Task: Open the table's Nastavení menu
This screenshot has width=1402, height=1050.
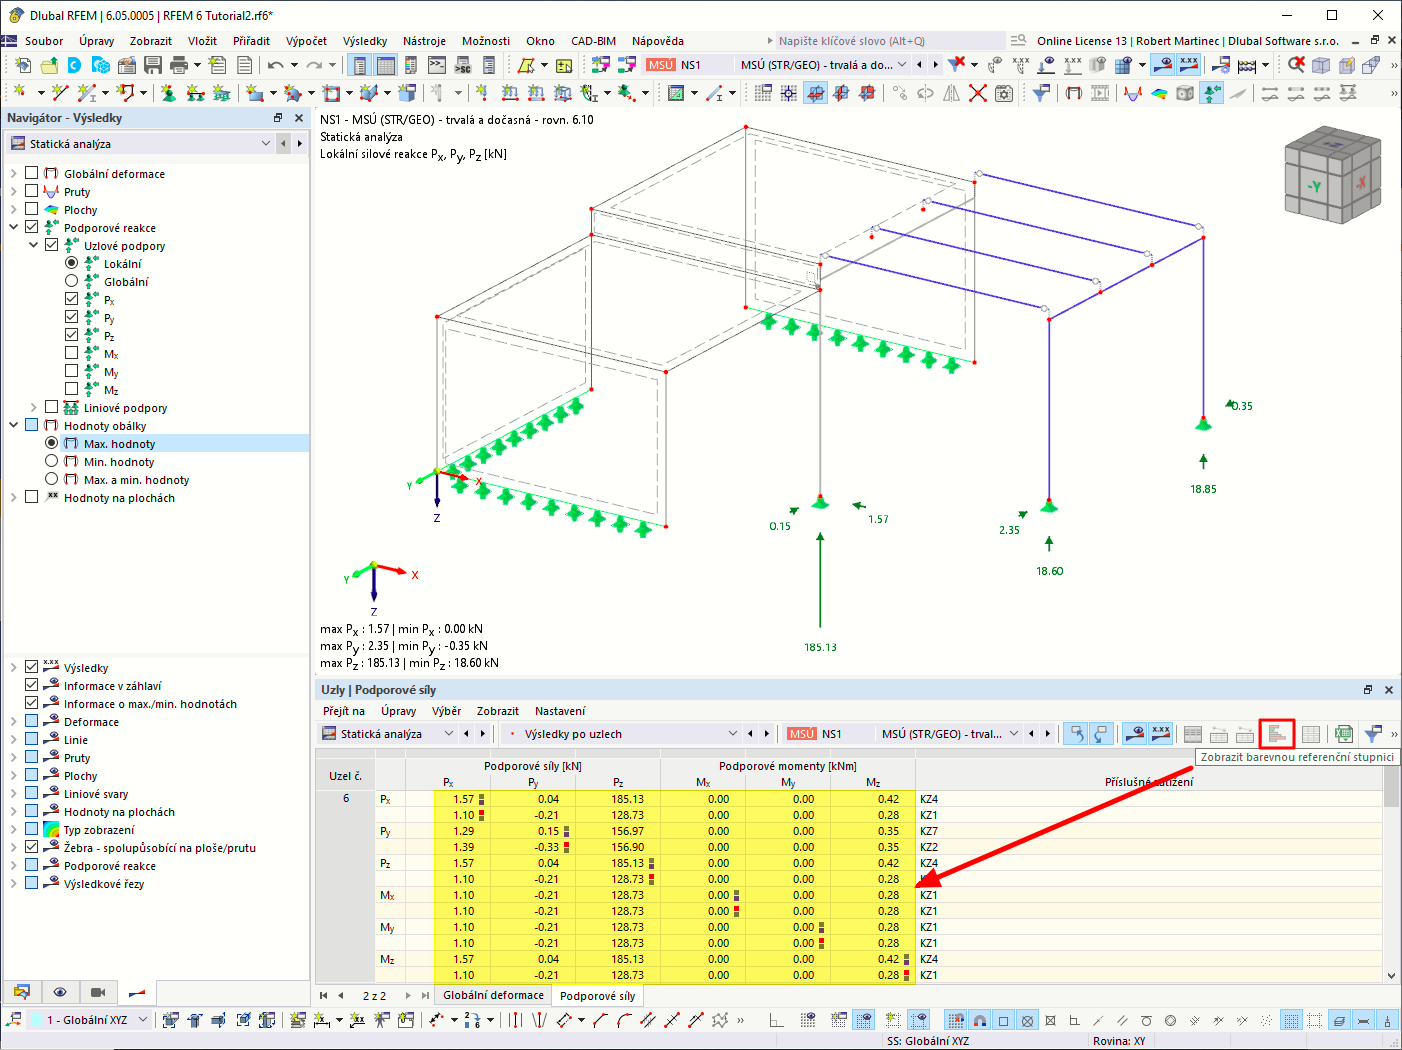Action: pyautogui.click(x=560, y=711)
